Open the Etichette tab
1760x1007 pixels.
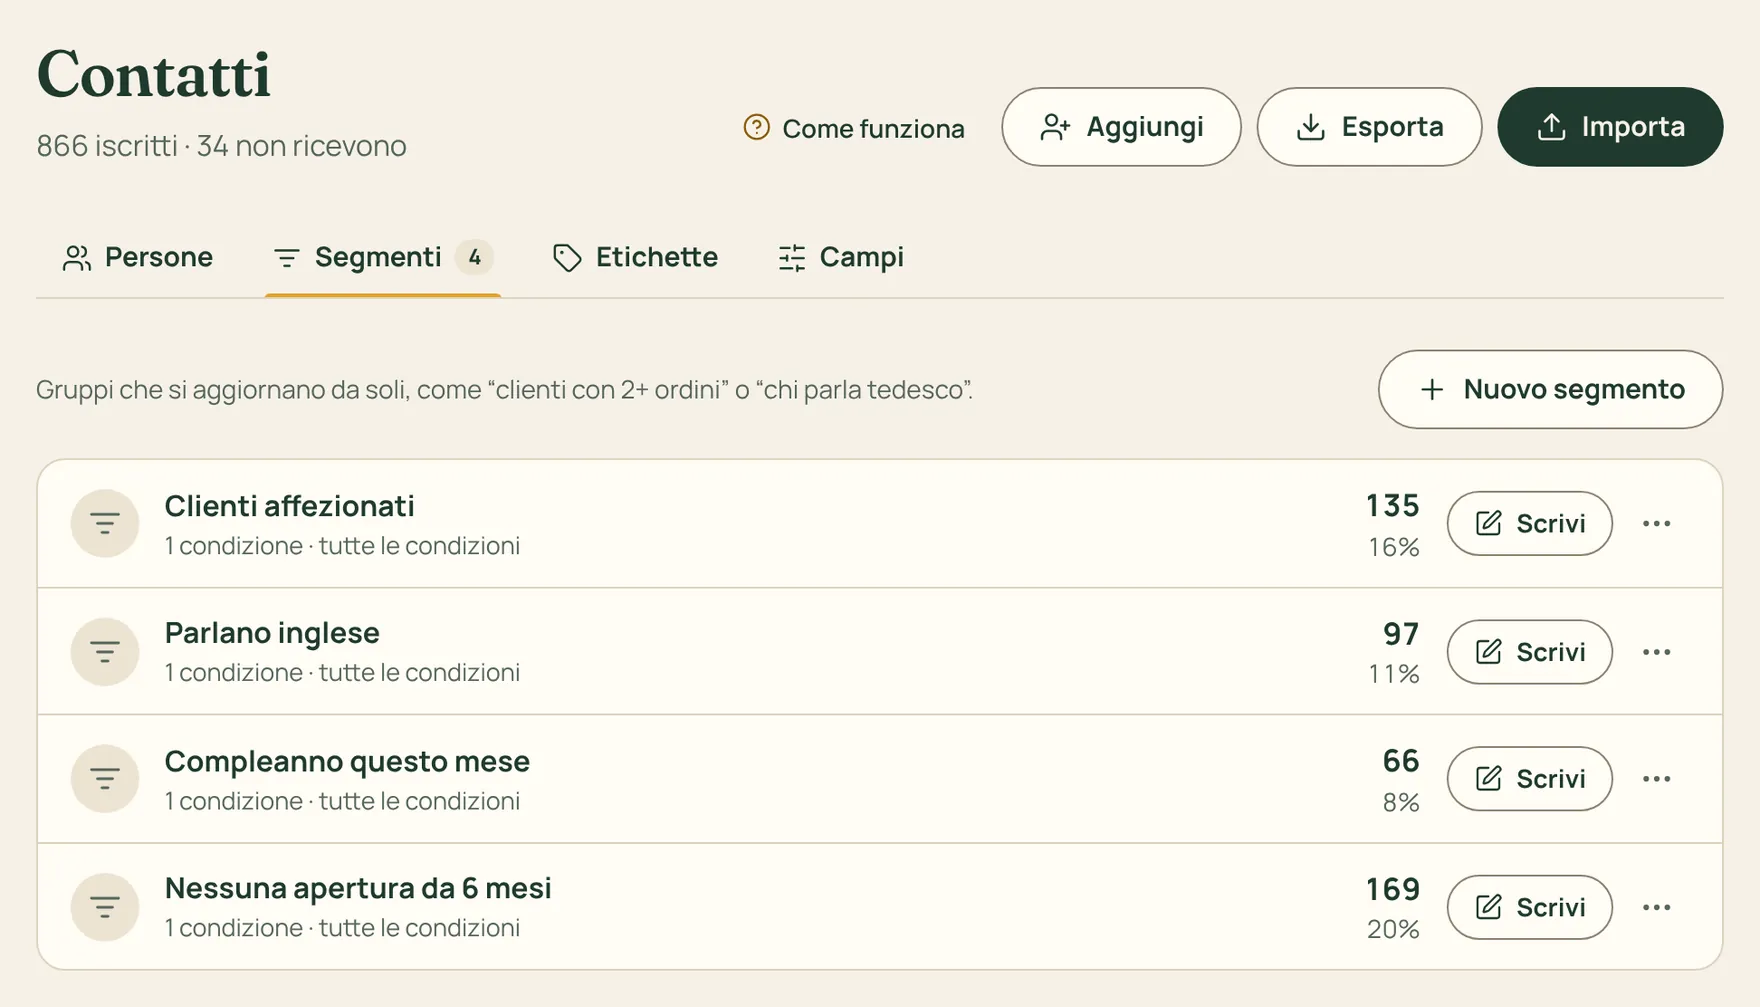[635, 258]
